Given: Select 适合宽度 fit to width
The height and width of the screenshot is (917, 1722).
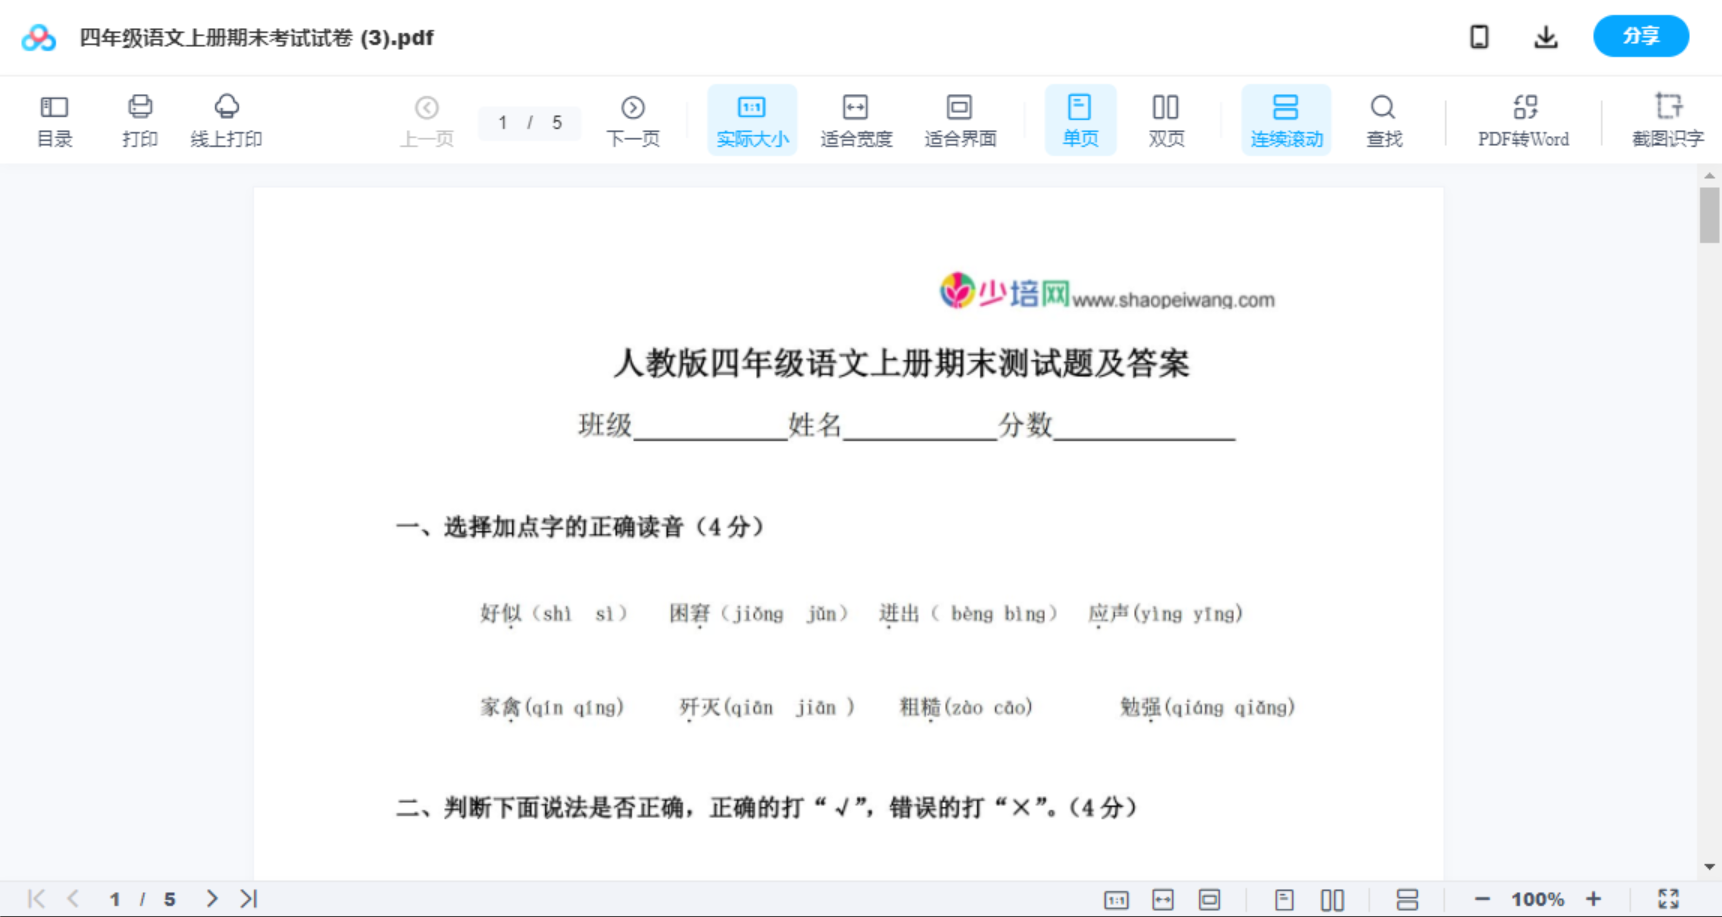Looking at the screenshot, I should point(856,119).
